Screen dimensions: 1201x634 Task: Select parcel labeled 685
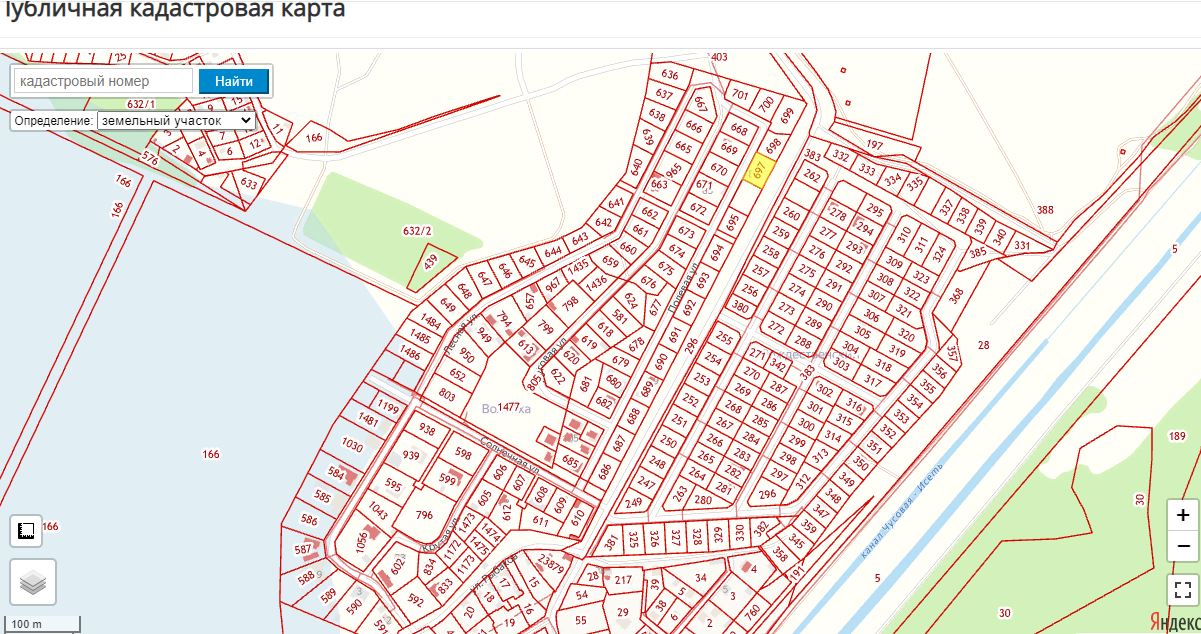point(571,461)
